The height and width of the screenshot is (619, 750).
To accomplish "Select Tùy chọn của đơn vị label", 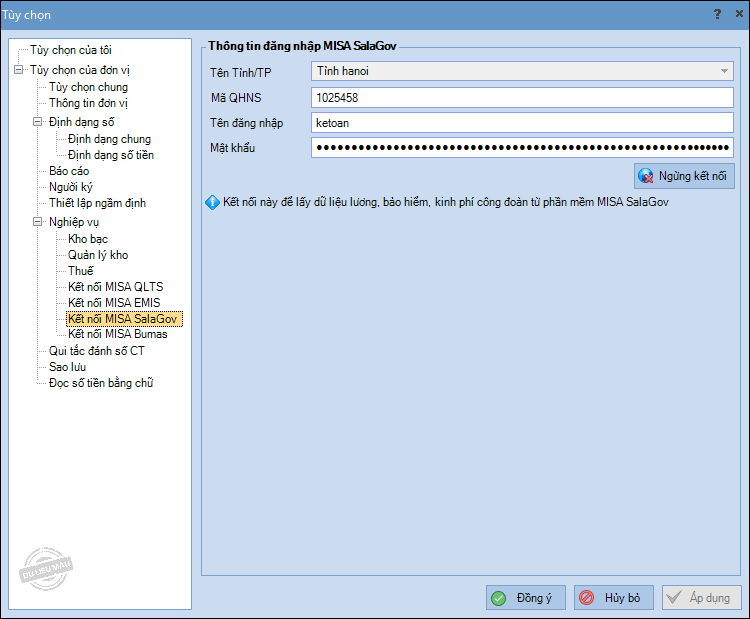I will pyautogui.click(x=80, y=70).
